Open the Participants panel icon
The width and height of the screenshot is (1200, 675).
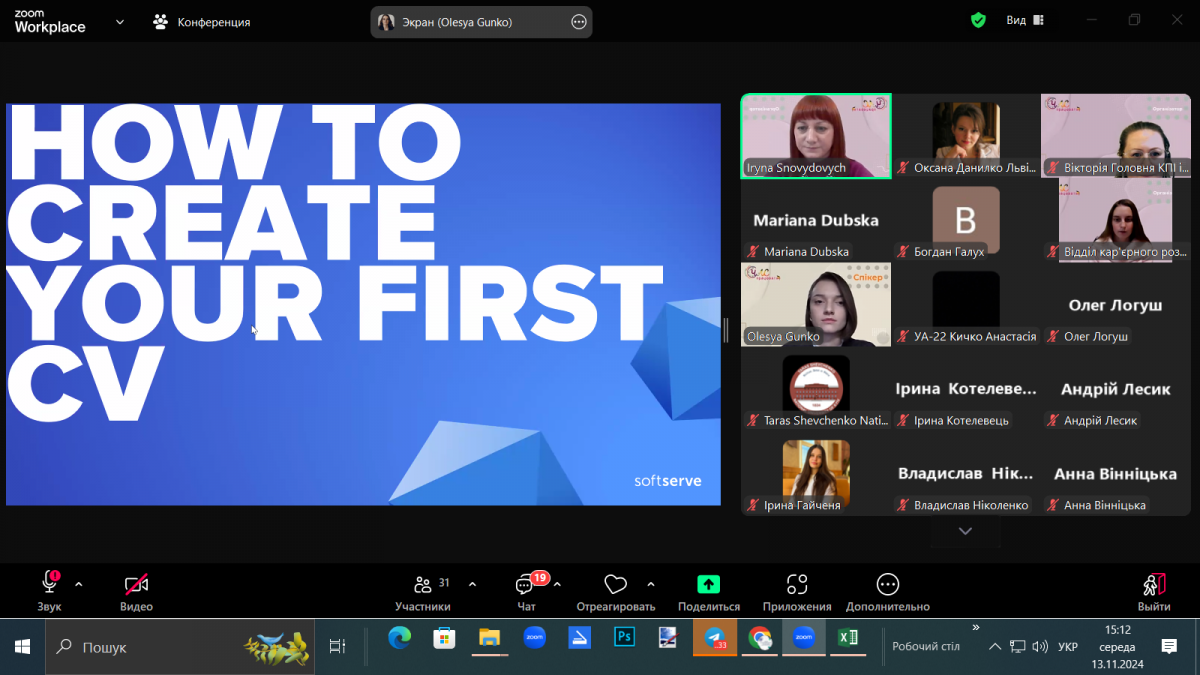(423, 585)
